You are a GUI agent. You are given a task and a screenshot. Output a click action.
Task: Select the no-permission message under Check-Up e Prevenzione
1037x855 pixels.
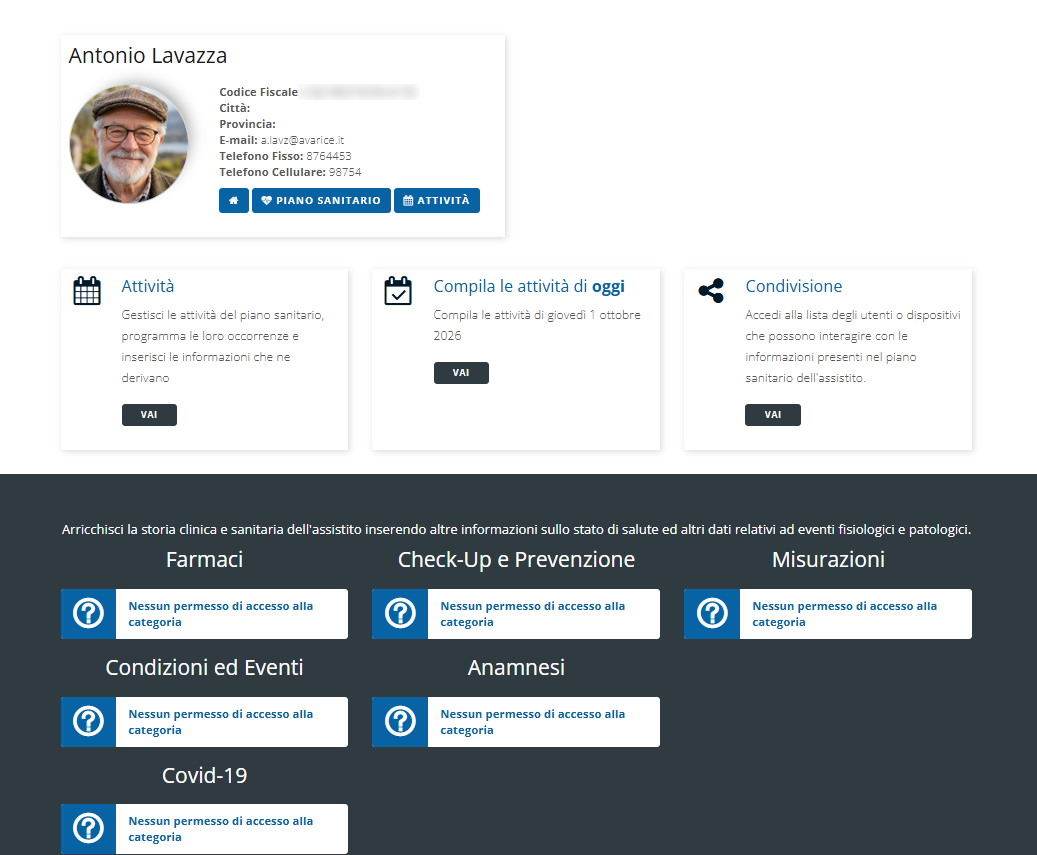tap(532, 614)
